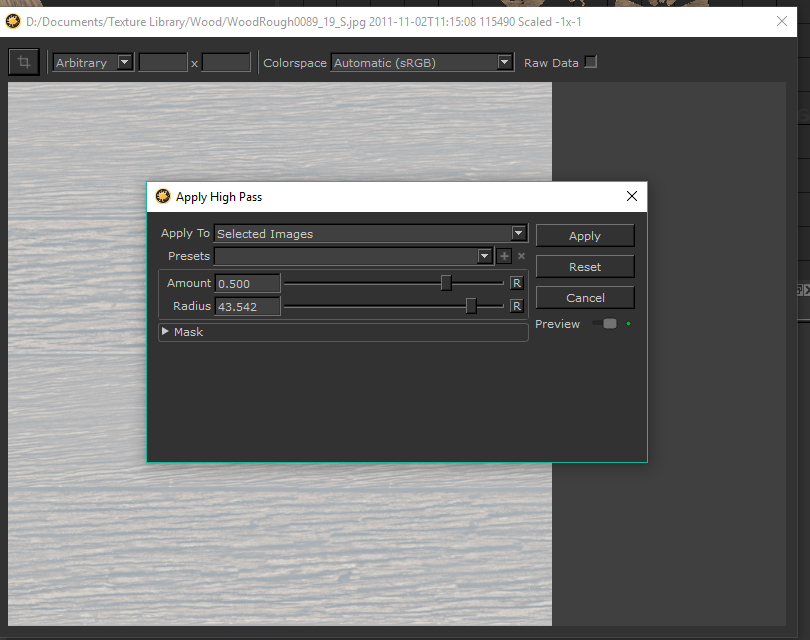
Task: Close the image viewer window
Action: point(782,20)
